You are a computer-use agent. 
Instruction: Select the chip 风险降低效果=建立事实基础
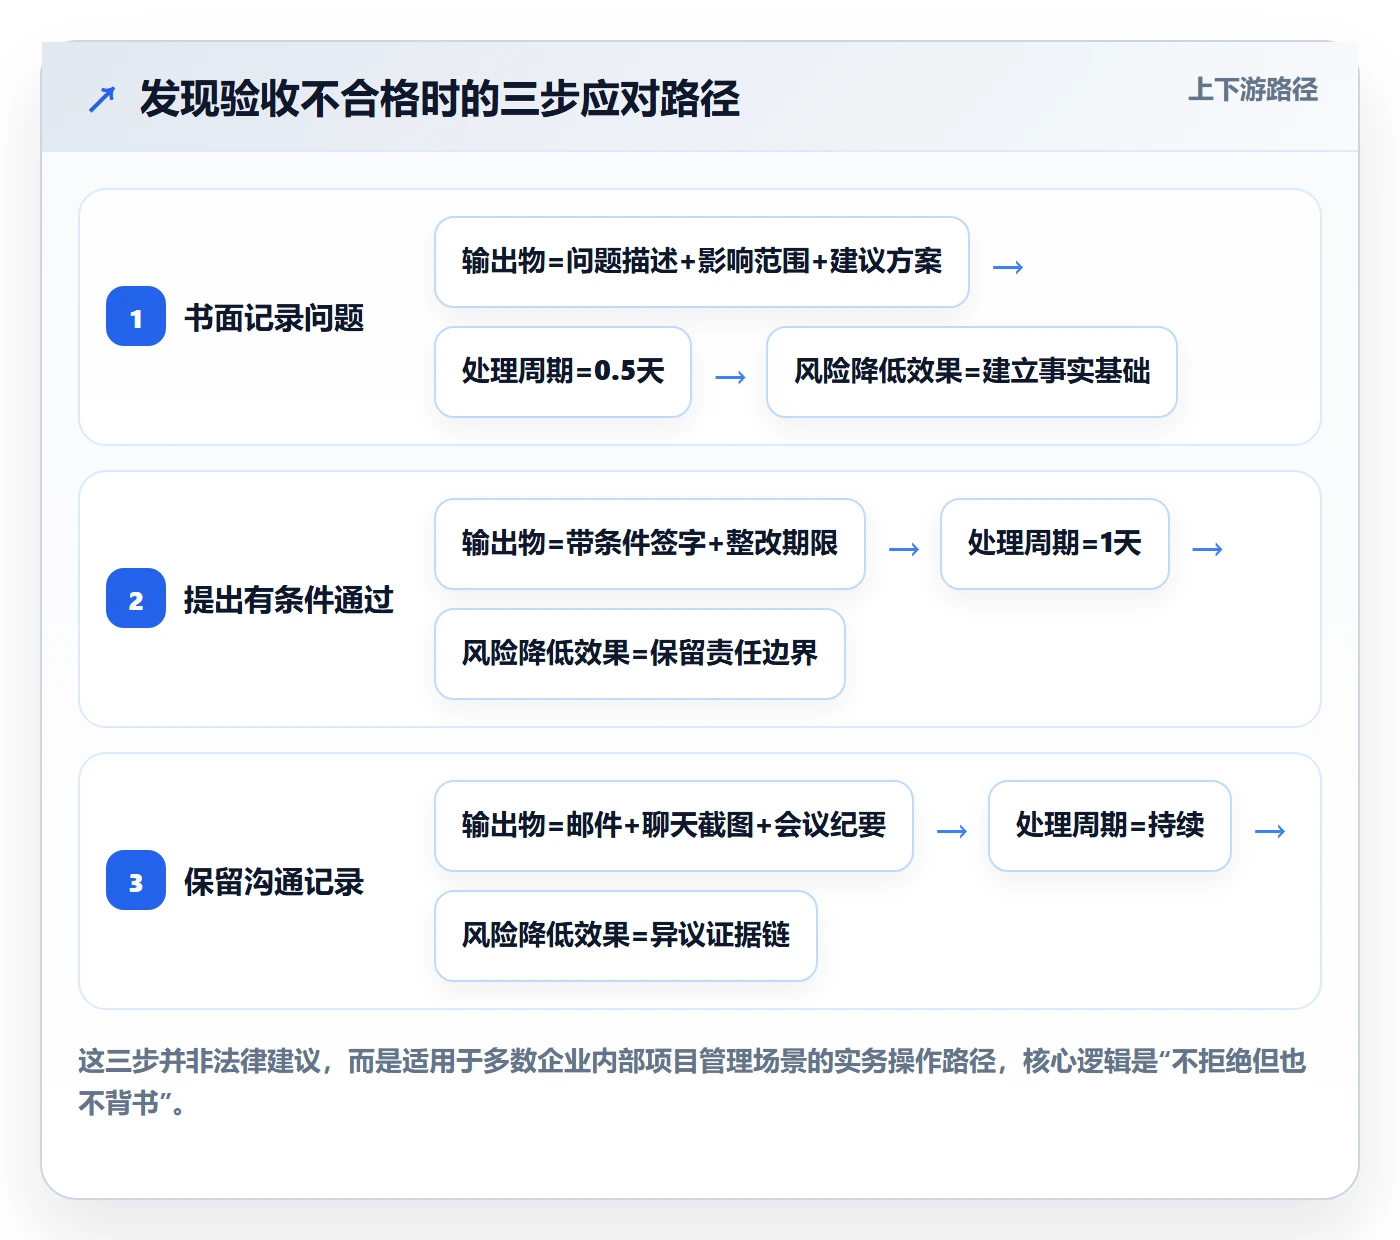coord(972,372)
